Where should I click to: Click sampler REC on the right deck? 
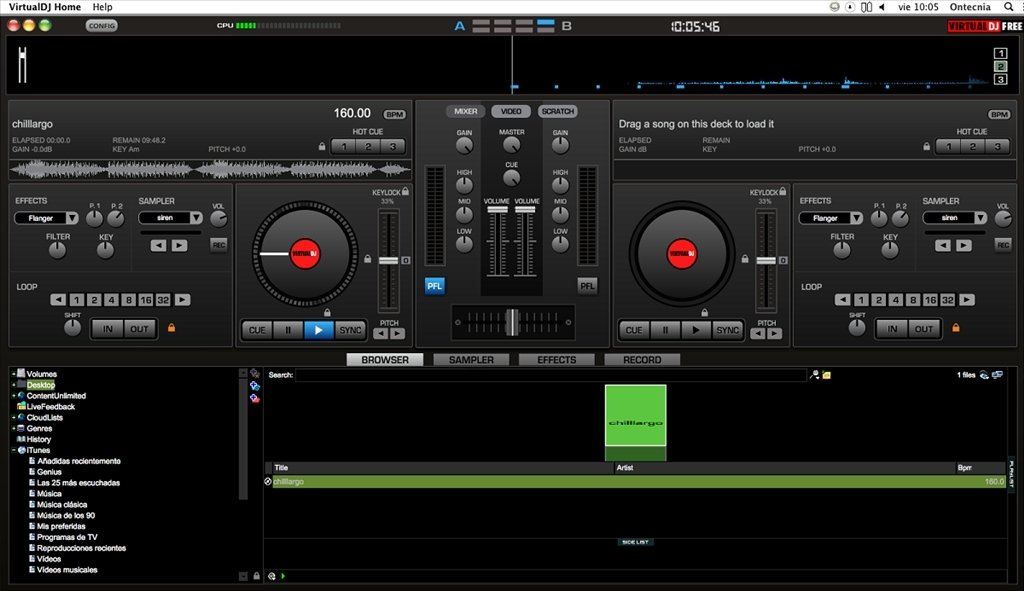coord(1003,245)
